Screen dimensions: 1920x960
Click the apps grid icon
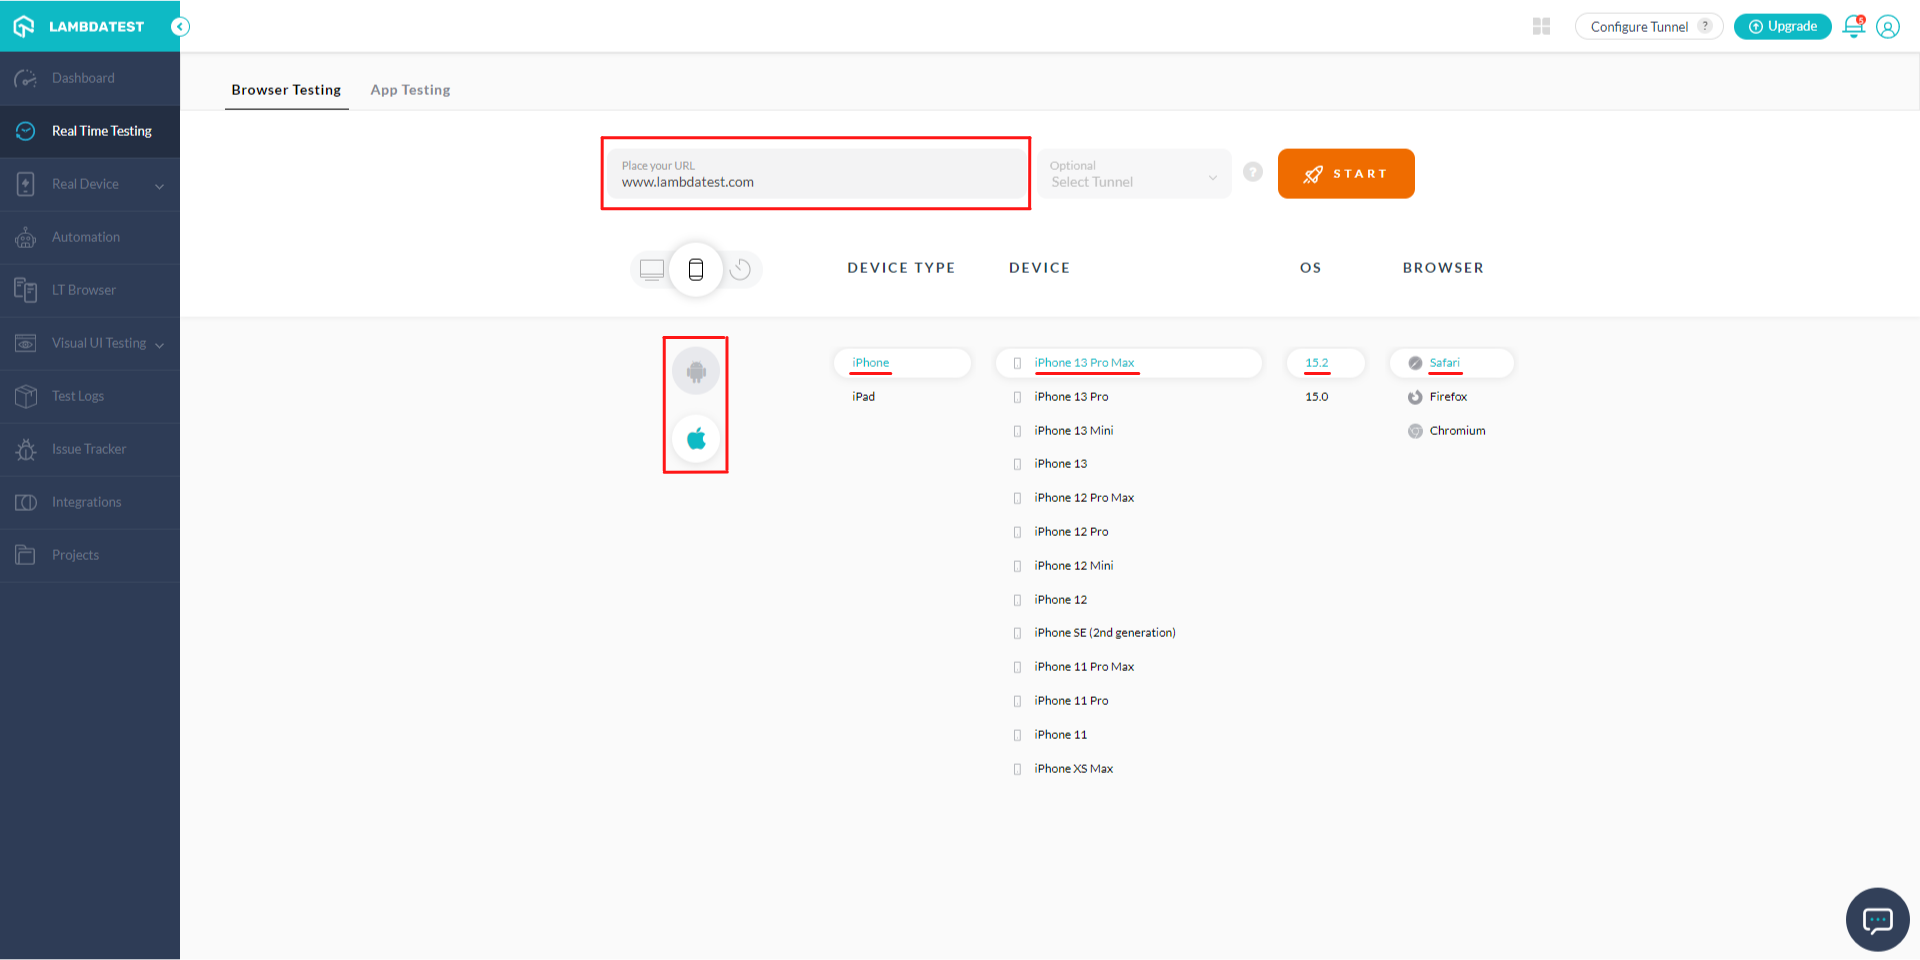point(1541,27)
